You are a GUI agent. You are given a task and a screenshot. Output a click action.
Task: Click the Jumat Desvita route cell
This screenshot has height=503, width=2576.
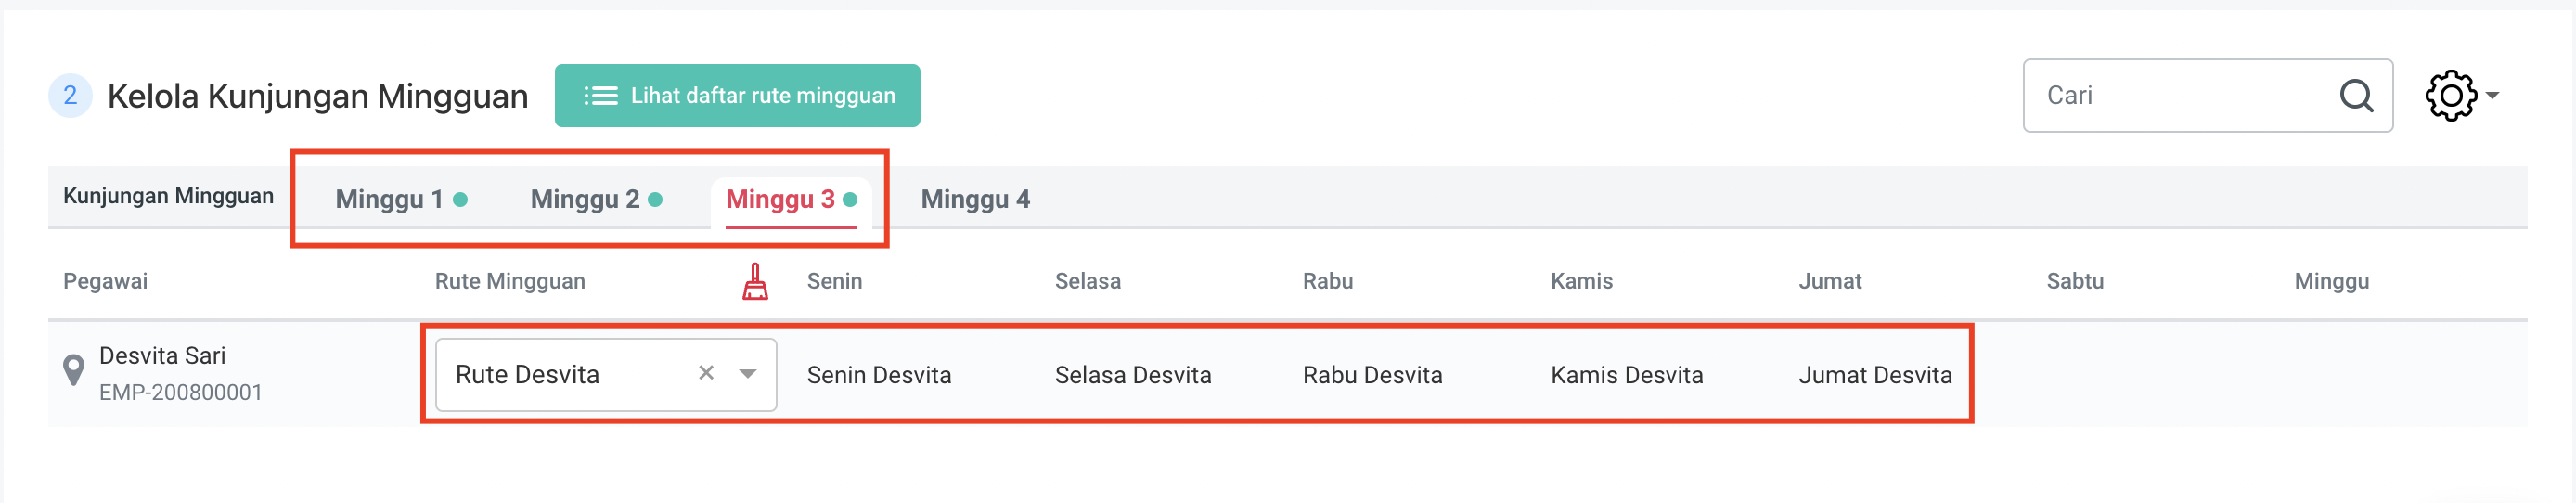[x=1875, y=375]
